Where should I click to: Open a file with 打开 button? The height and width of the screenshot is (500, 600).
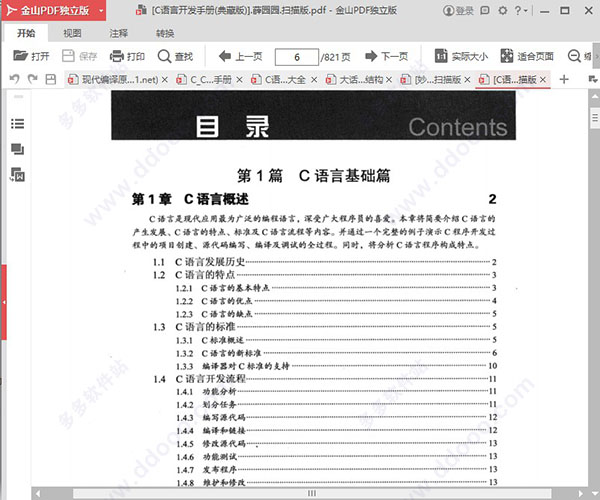coord(31,57)
